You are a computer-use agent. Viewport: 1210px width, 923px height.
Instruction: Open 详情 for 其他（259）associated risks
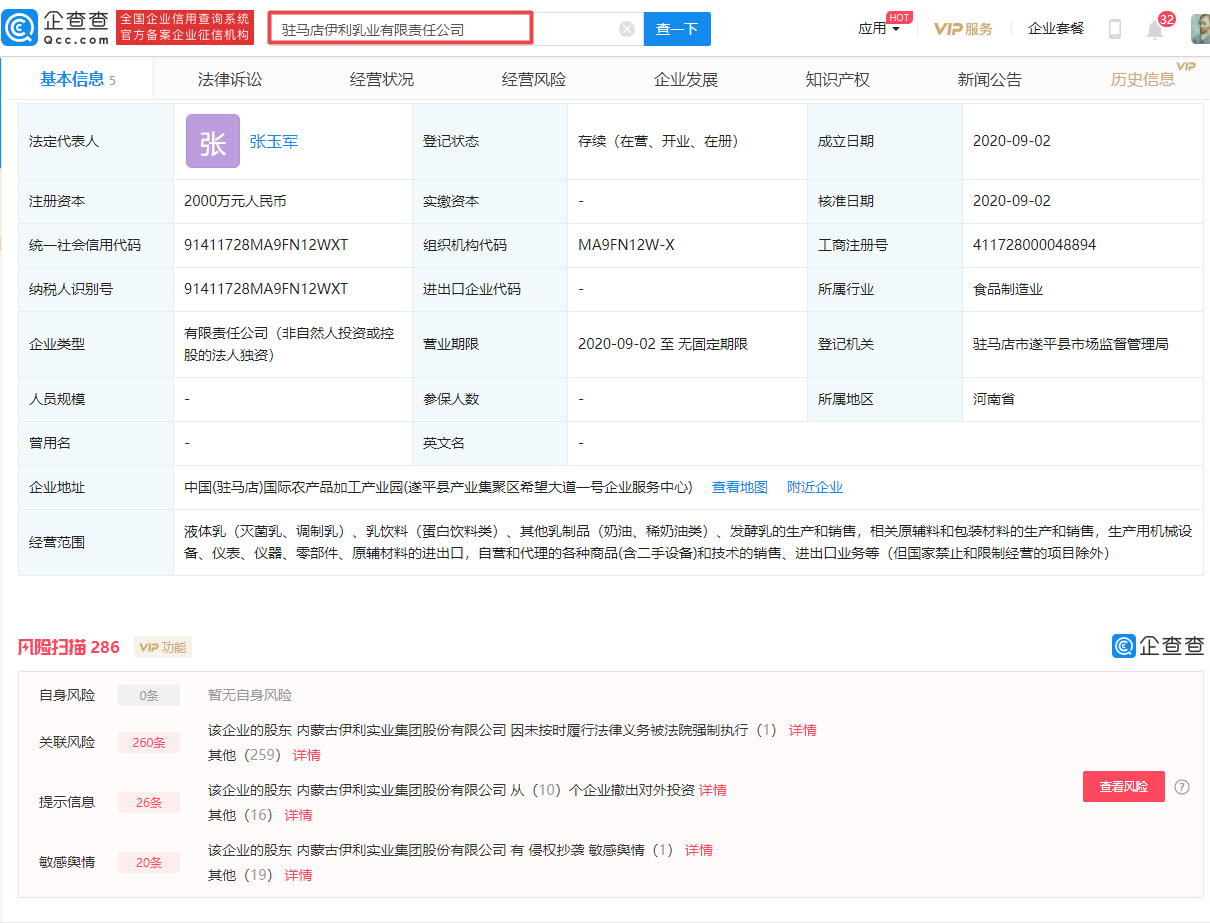click(307, 756)
